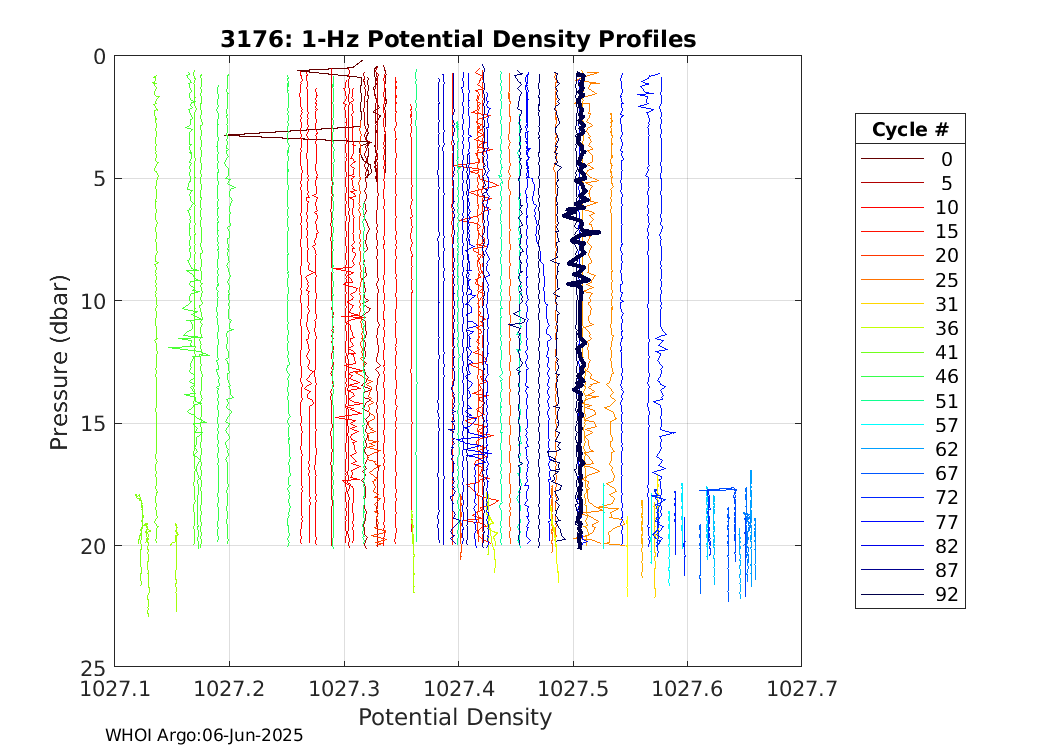Click the y-axis tick label 20
This screenshot has width=1050, height=750.
pos(94,547)
